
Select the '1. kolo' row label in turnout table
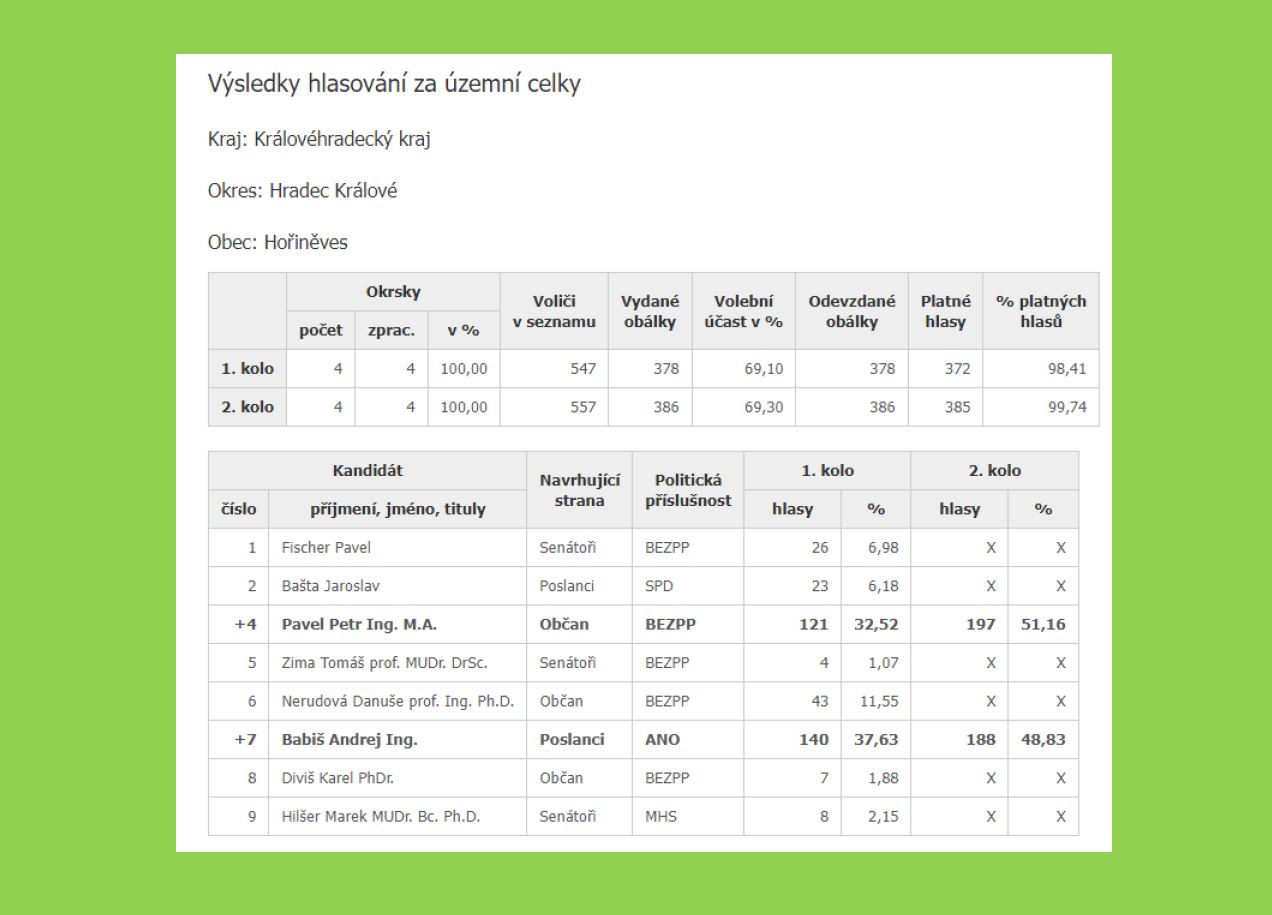pos(247,368)
